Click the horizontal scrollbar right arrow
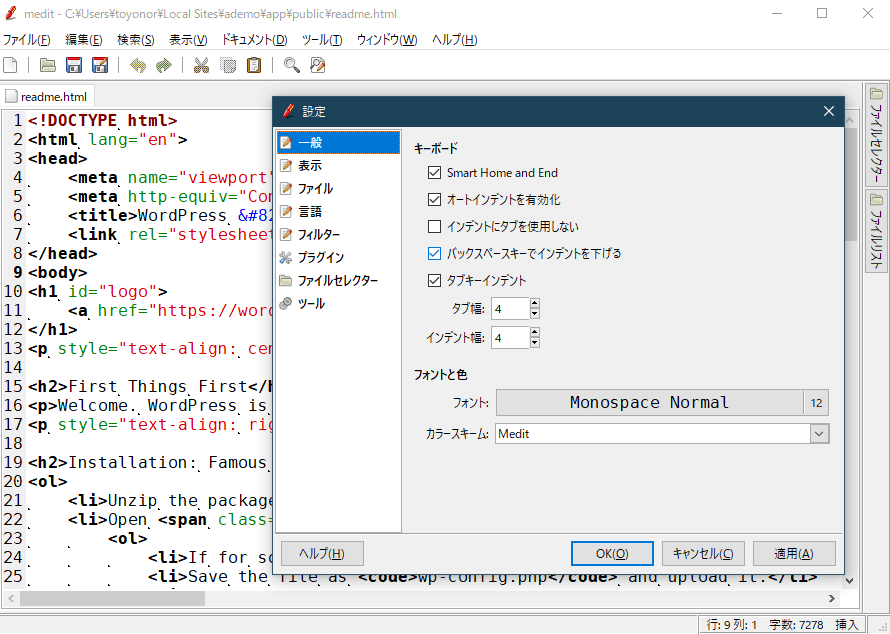890x634 pixels. pos(832,598)
